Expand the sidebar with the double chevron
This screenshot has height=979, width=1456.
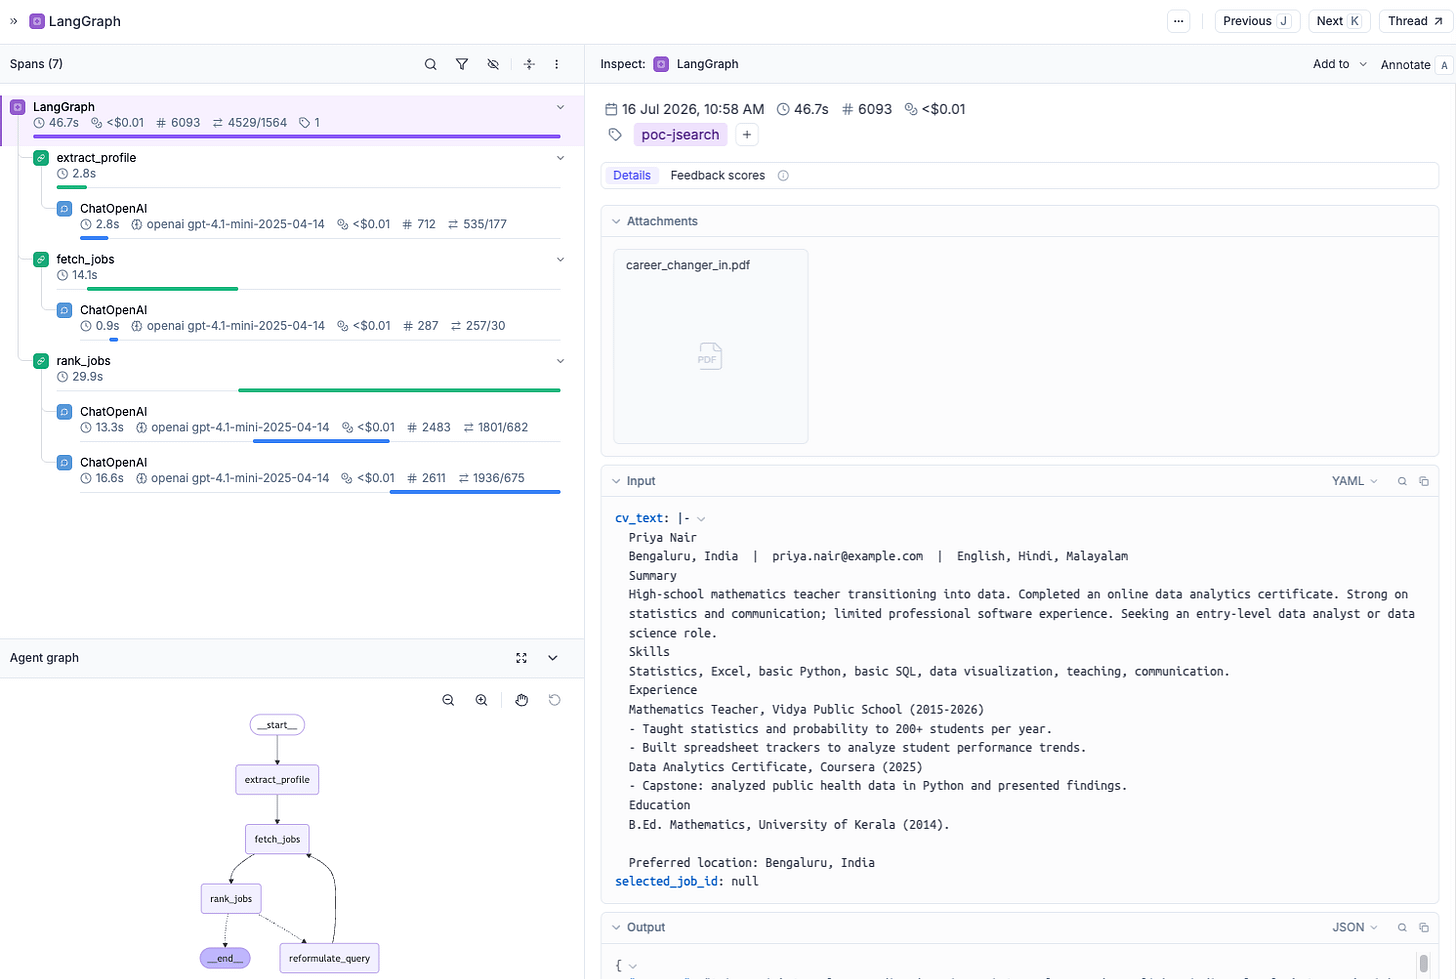point(14,21)
